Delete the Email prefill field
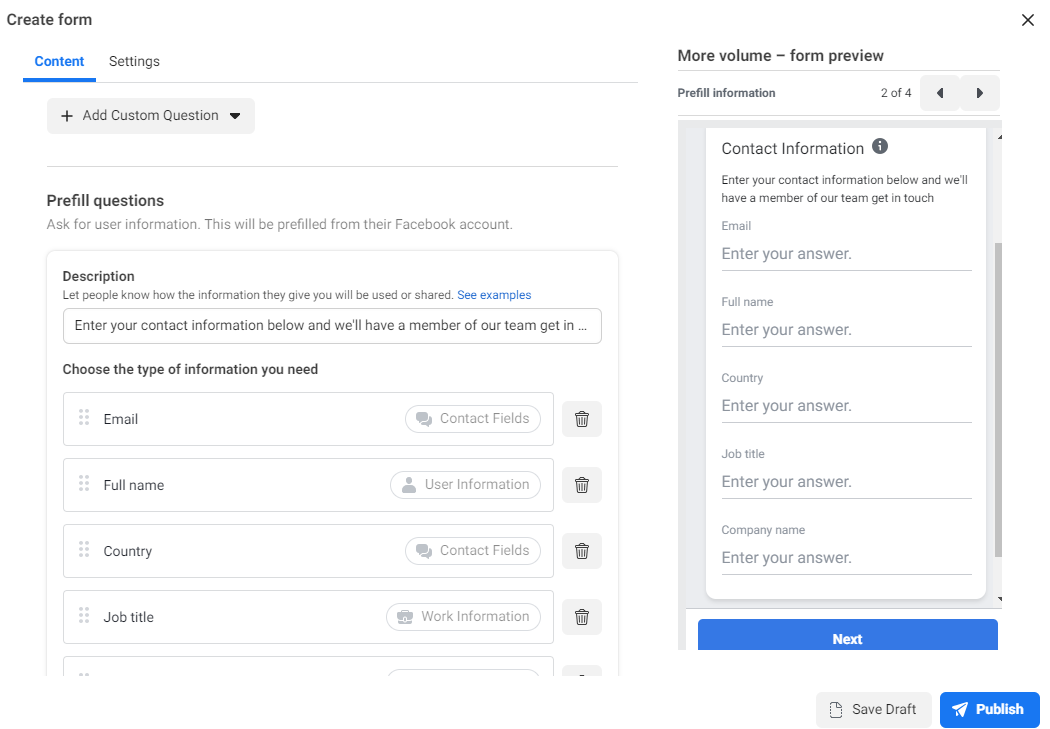Image resolution: width=1050 pixels, height=729 pixels. point(581,419)
